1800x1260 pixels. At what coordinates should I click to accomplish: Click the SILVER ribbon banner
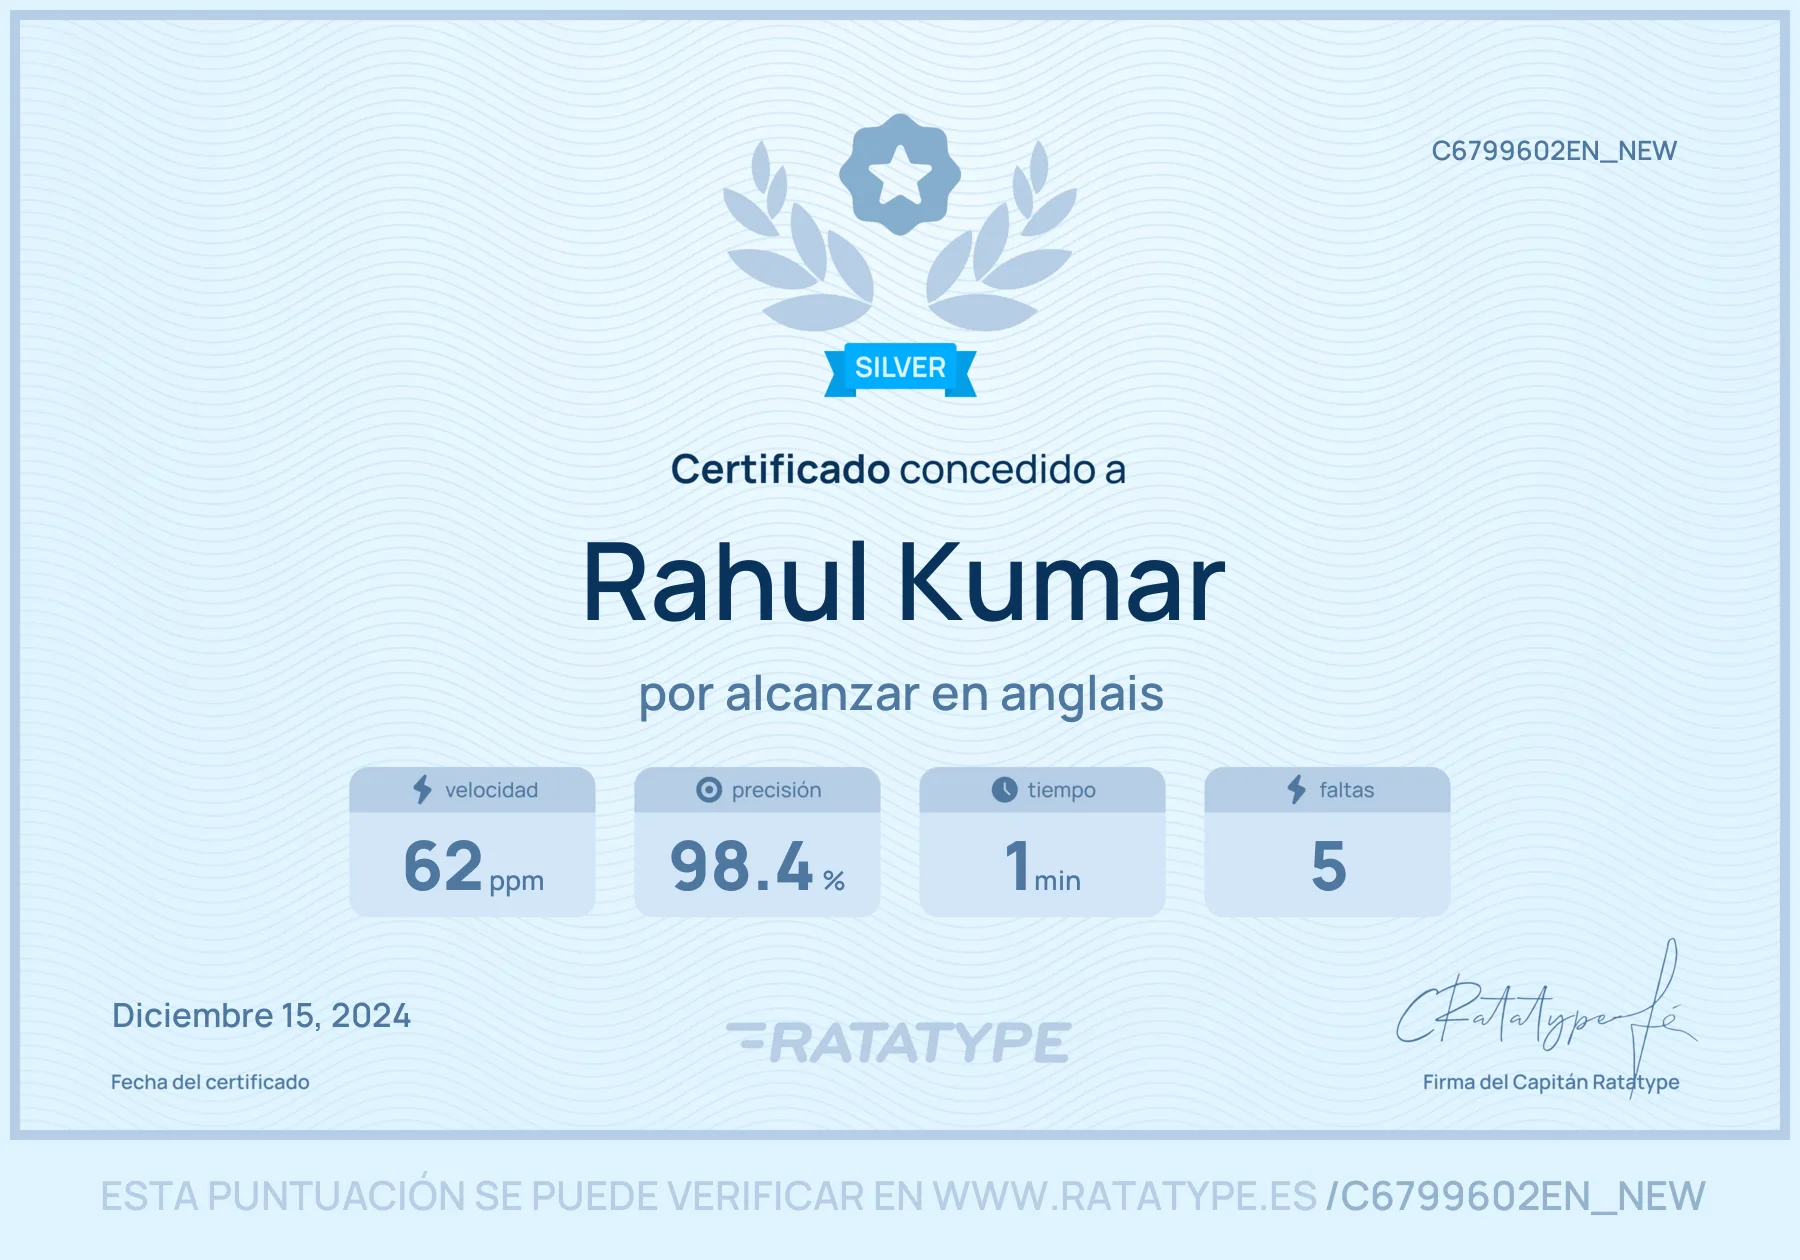tap(900, 369)
